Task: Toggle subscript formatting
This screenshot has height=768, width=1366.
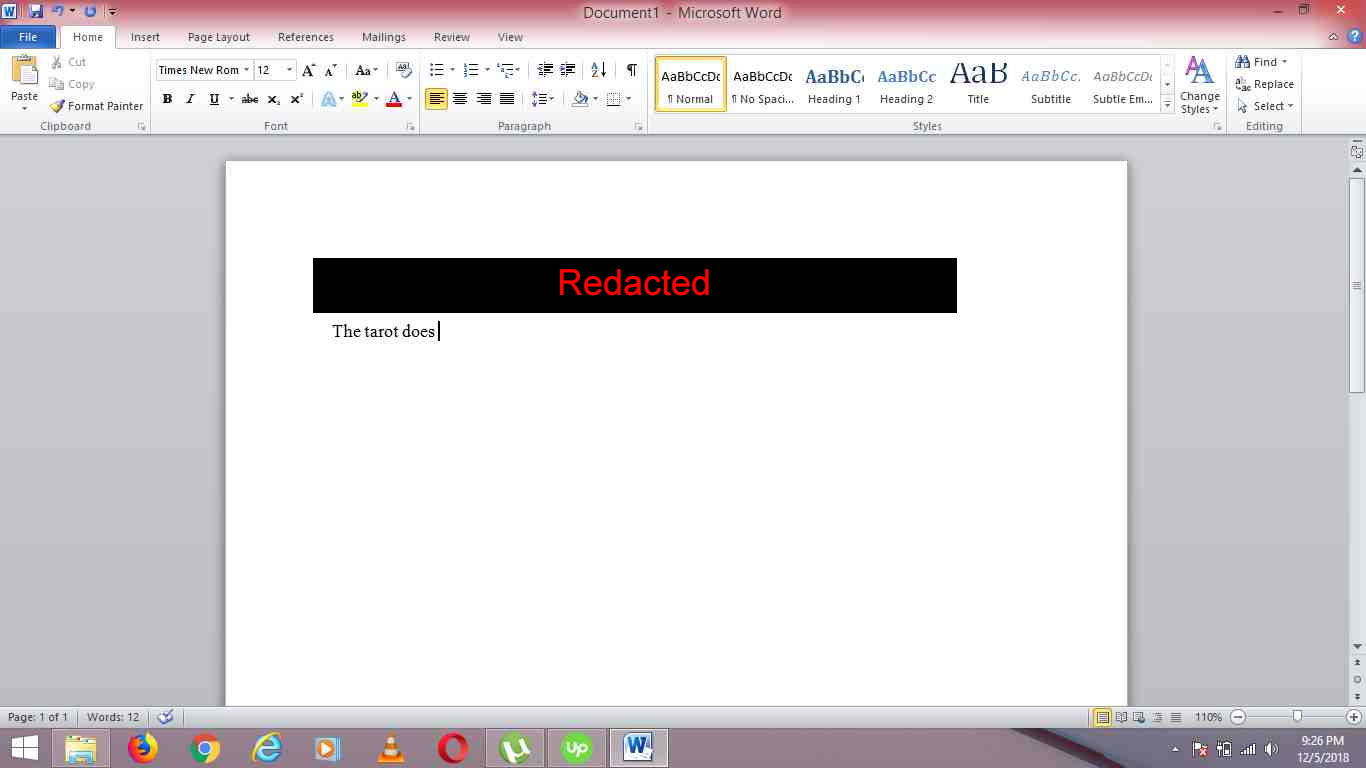Action: (273, 99)
